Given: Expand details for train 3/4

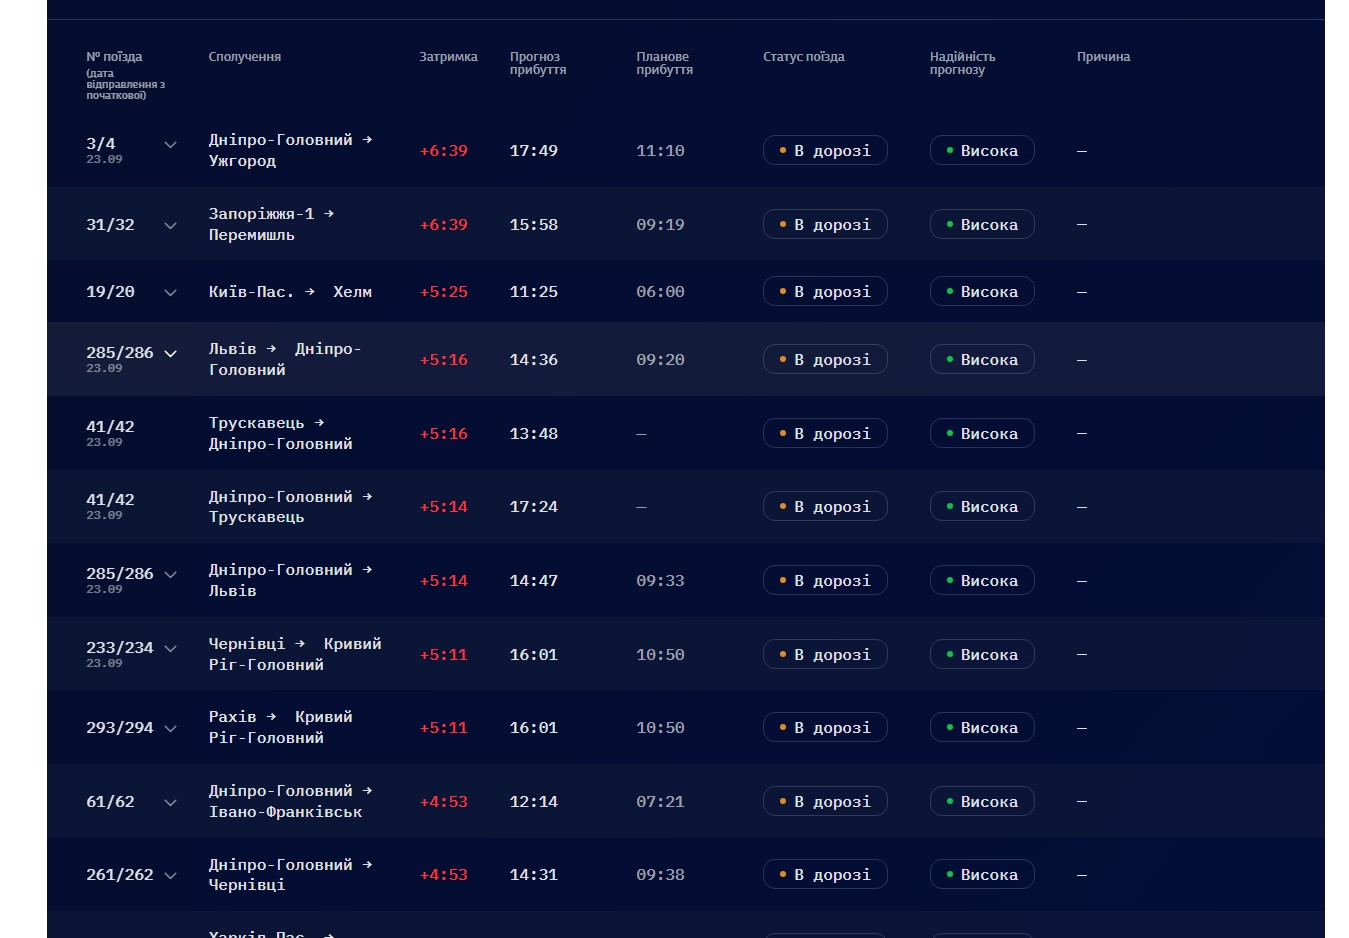Looking at the screenshot, I should click(x=170, y=145).
